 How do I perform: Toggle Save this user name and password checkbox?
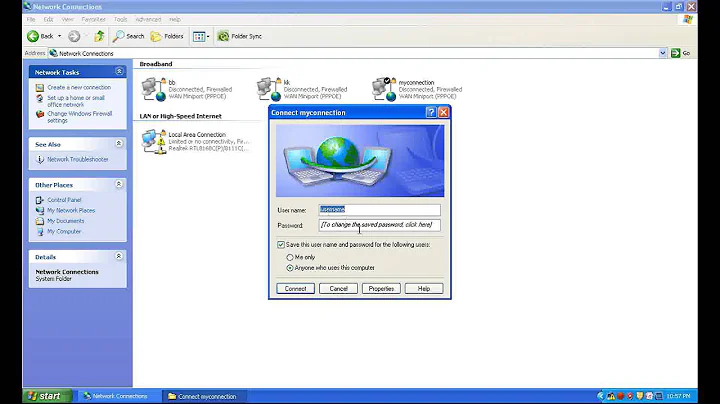(x=281, y=245)
